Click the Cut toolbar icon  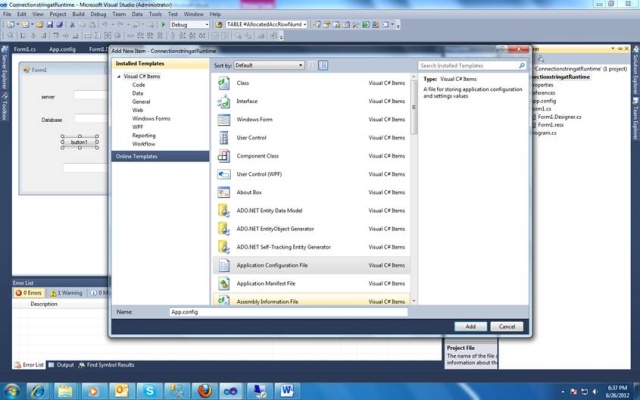tap(72, 24)
